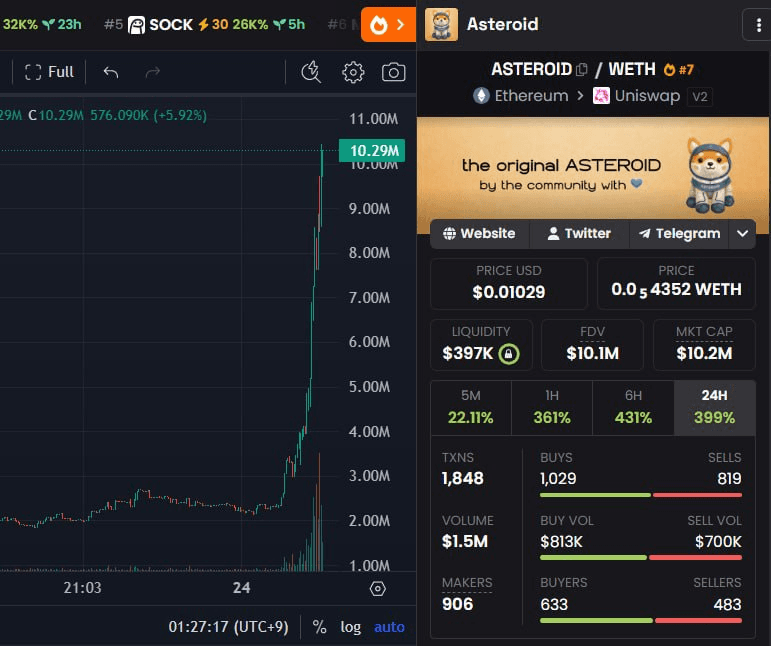Click the 21:03 time axis label

click(x=82, y=588)
